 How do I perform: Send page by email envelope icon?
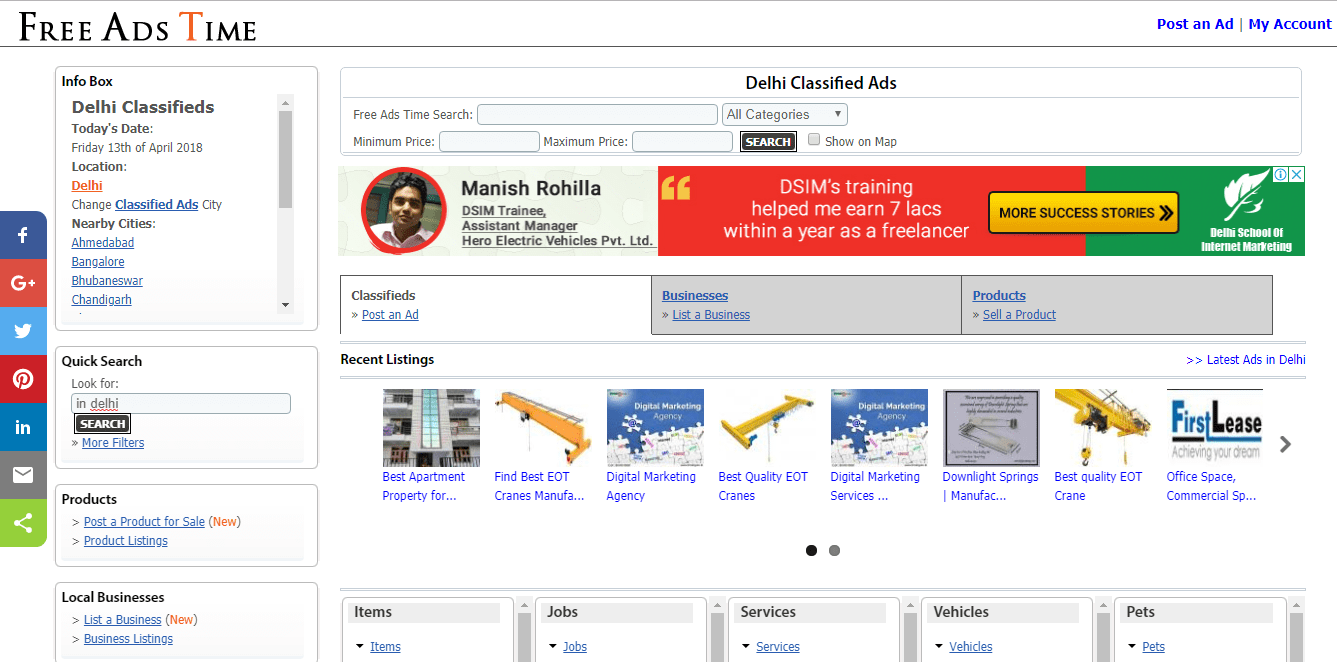coord(23,475)
